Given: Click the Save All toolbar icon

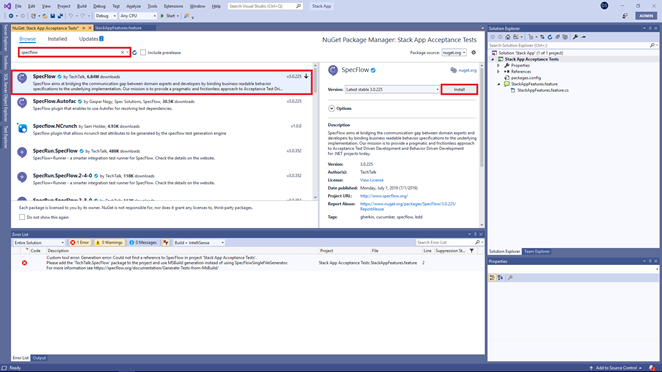Looking at the screenshot, I should pyautogui.click(x=60, y=16).
